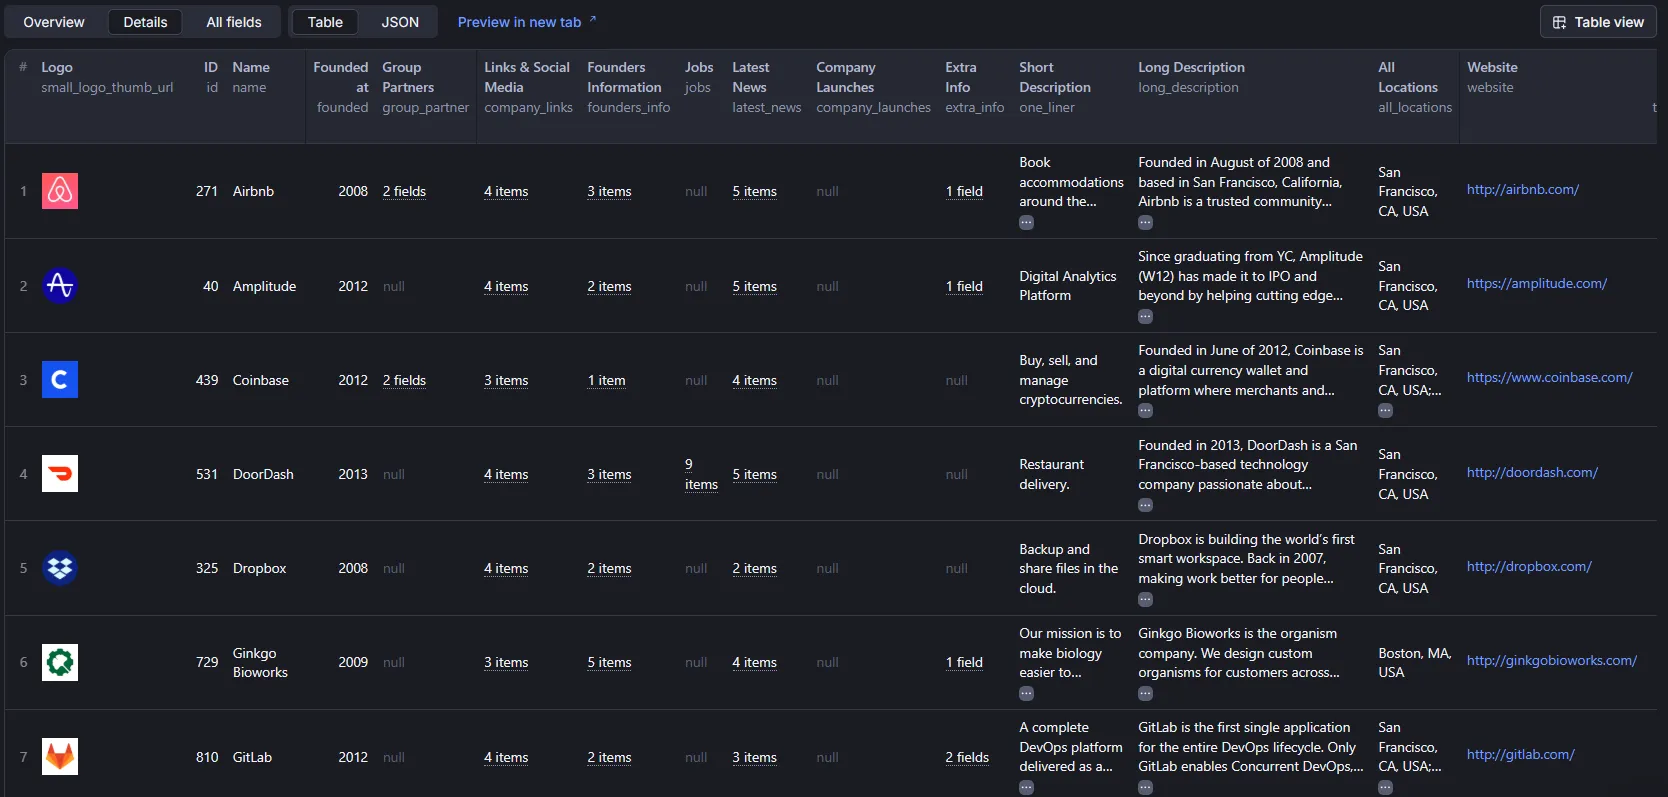
Task: Open the dropbox.com website link
Action: tap(1529, 567)
